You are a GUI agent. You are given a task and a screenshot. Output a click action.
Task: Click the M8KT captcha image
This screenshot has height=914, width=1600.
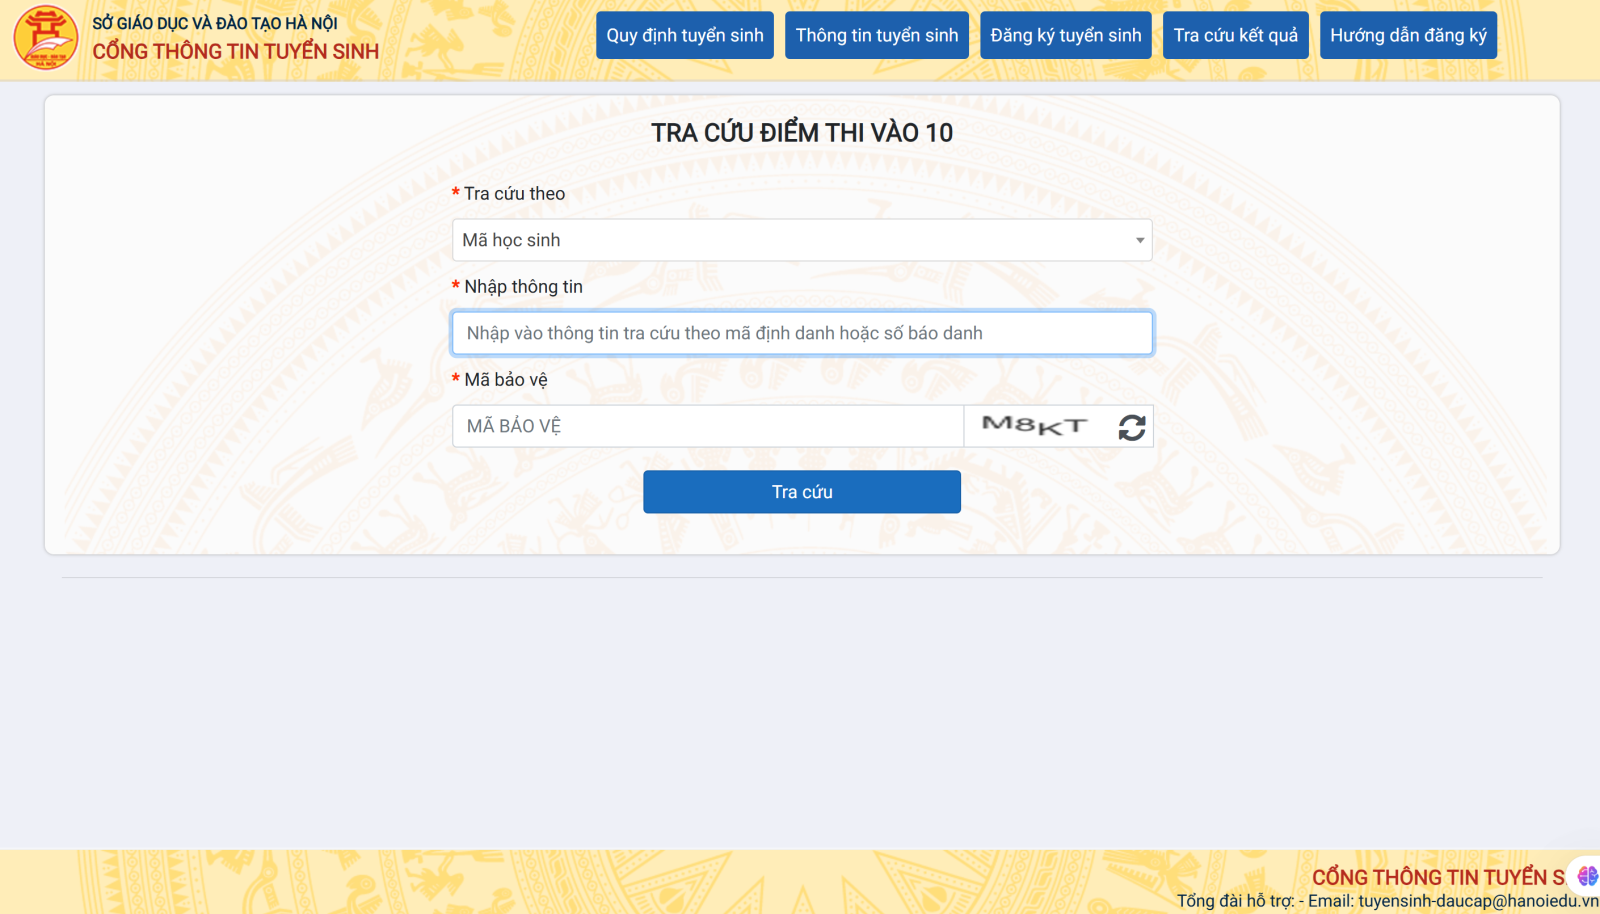(1035, 426)
